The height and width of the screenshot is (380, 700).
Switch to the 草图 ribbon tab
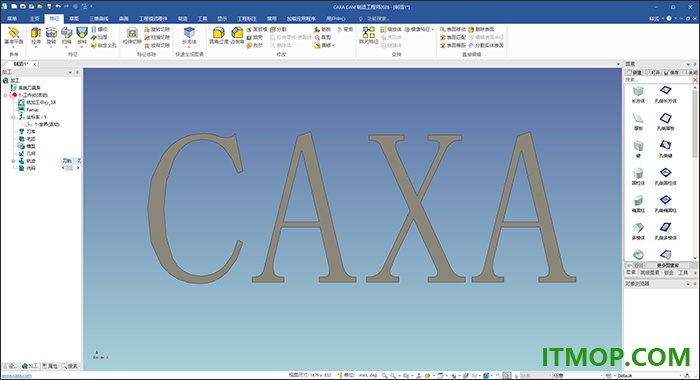(x=74, y=19)
